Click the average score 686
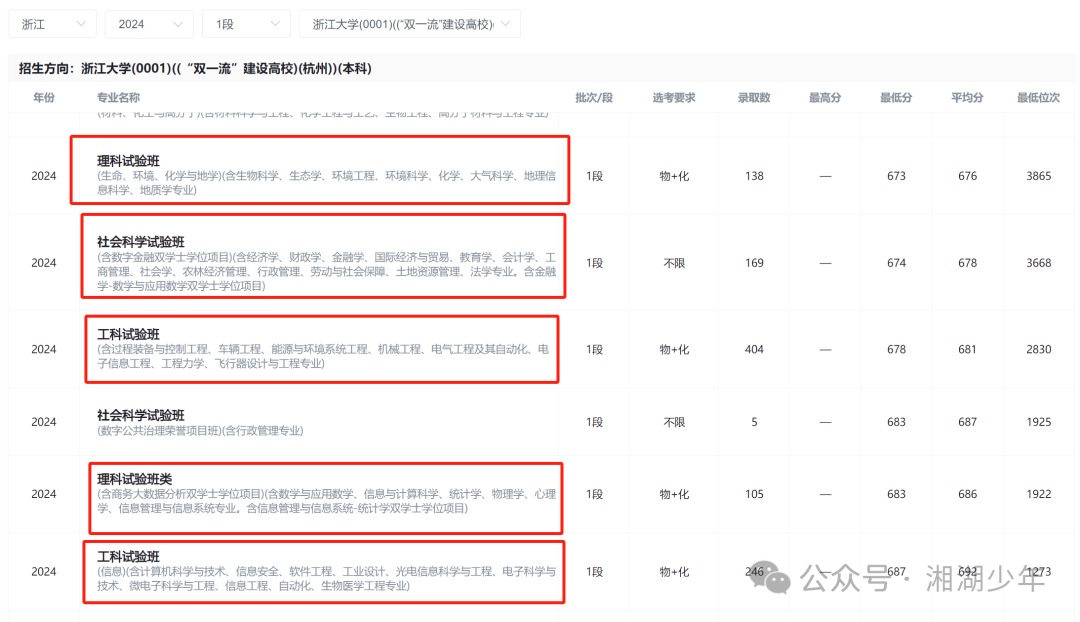Screen dimensions: 1080x622 pos(967,494)
